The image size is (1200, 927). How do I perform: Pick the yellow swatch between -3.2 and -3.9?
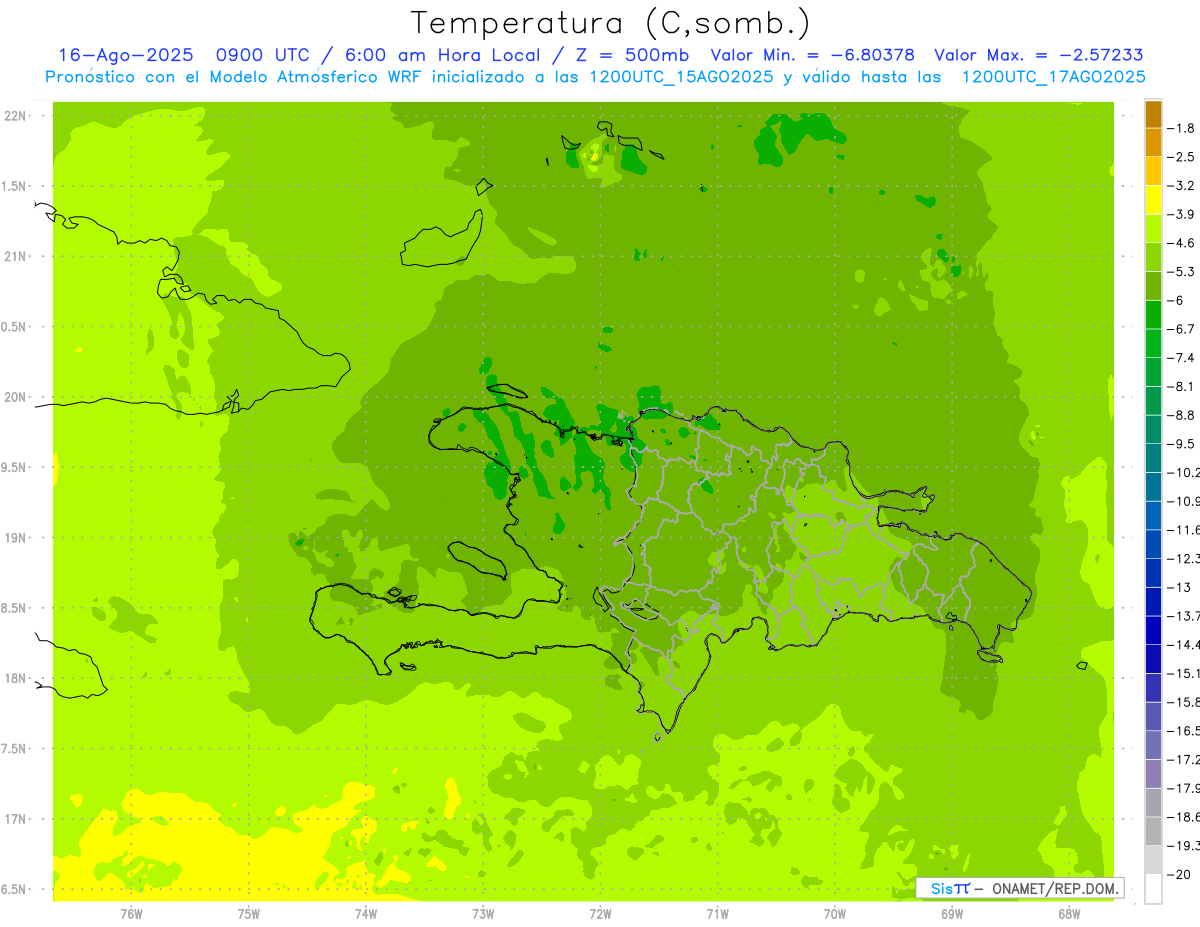point(1153,200)
